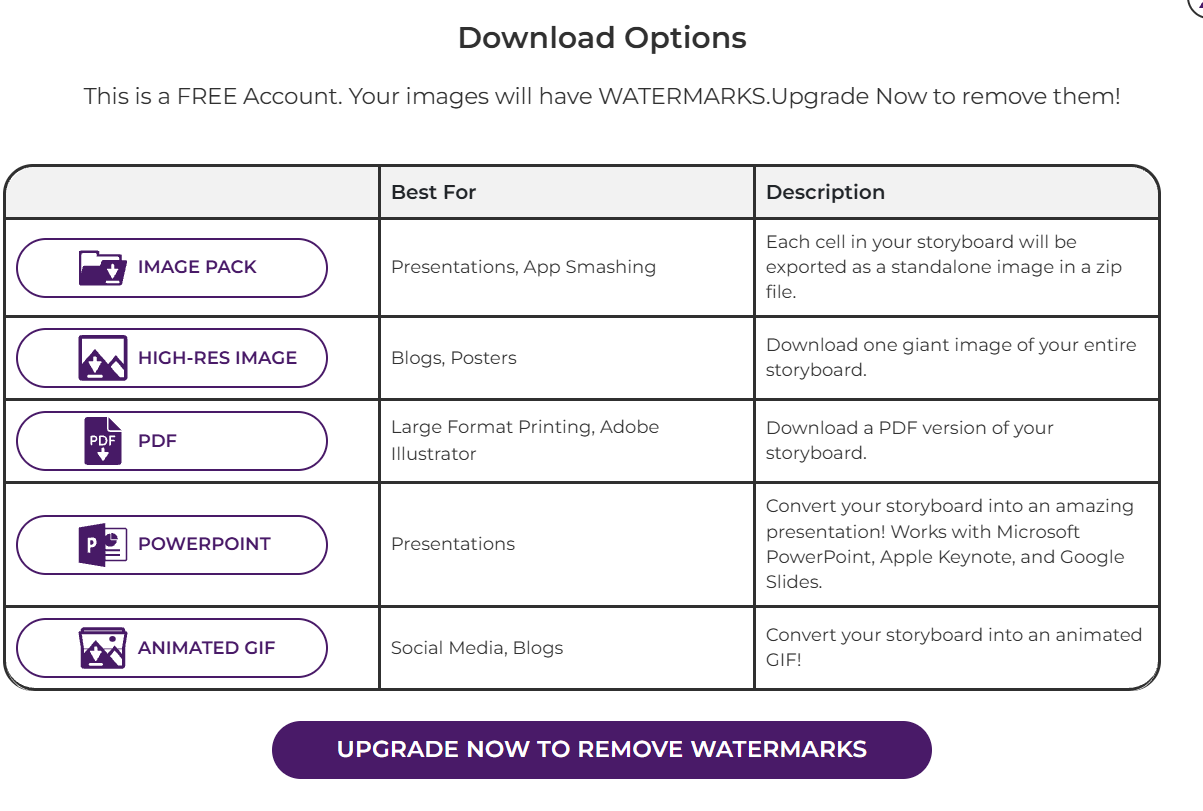Click the PowerPoint row description text
Image resolution: width=1203 pixels, height=811 pixels.
coord(950,544)
